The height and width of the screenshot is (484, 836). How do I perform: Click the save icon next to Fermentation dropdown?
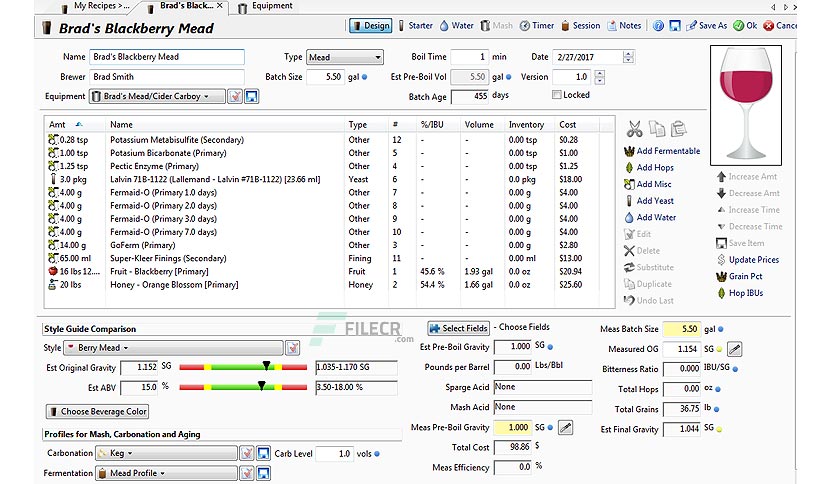[x=263, y=473]
